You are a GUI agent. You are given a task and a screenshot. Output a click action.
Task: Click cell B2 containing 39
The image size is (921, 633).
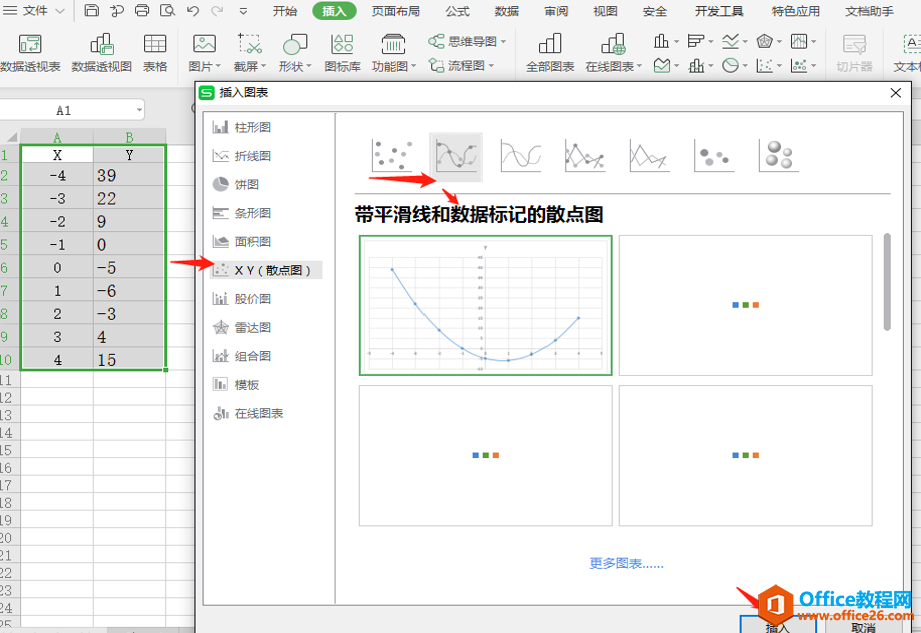tap(129, 175)
